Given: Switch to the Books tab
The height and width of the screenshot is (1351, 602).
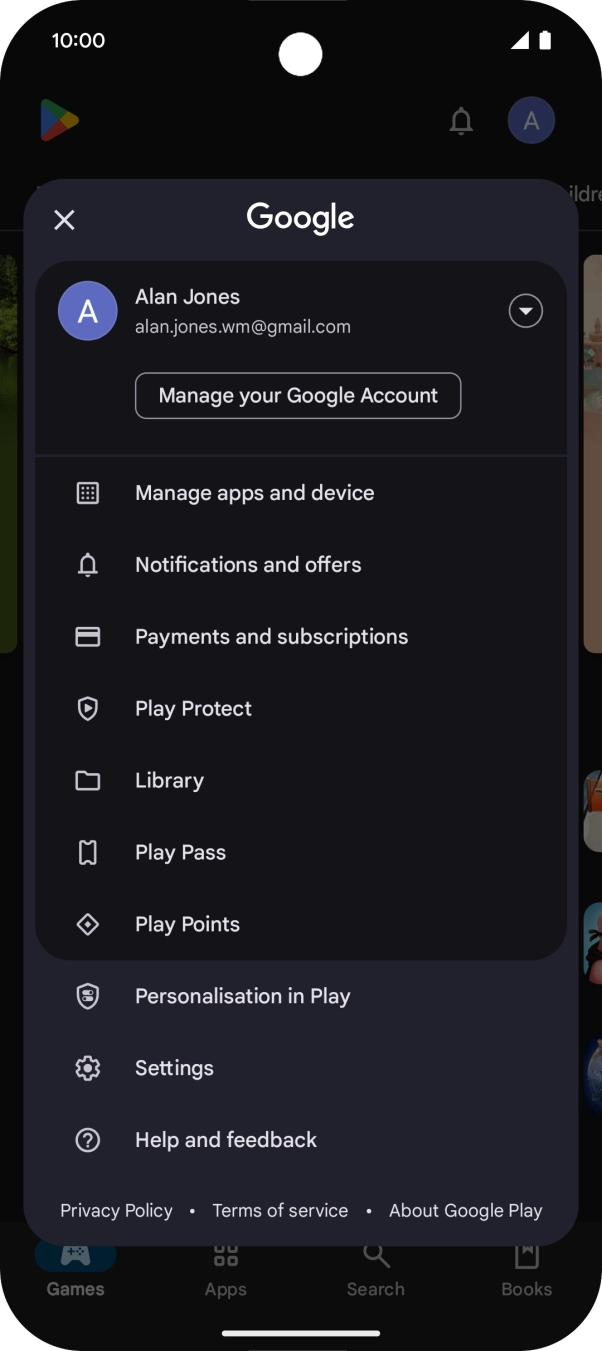Looking at the screenshot, I should pos(526,1270).
